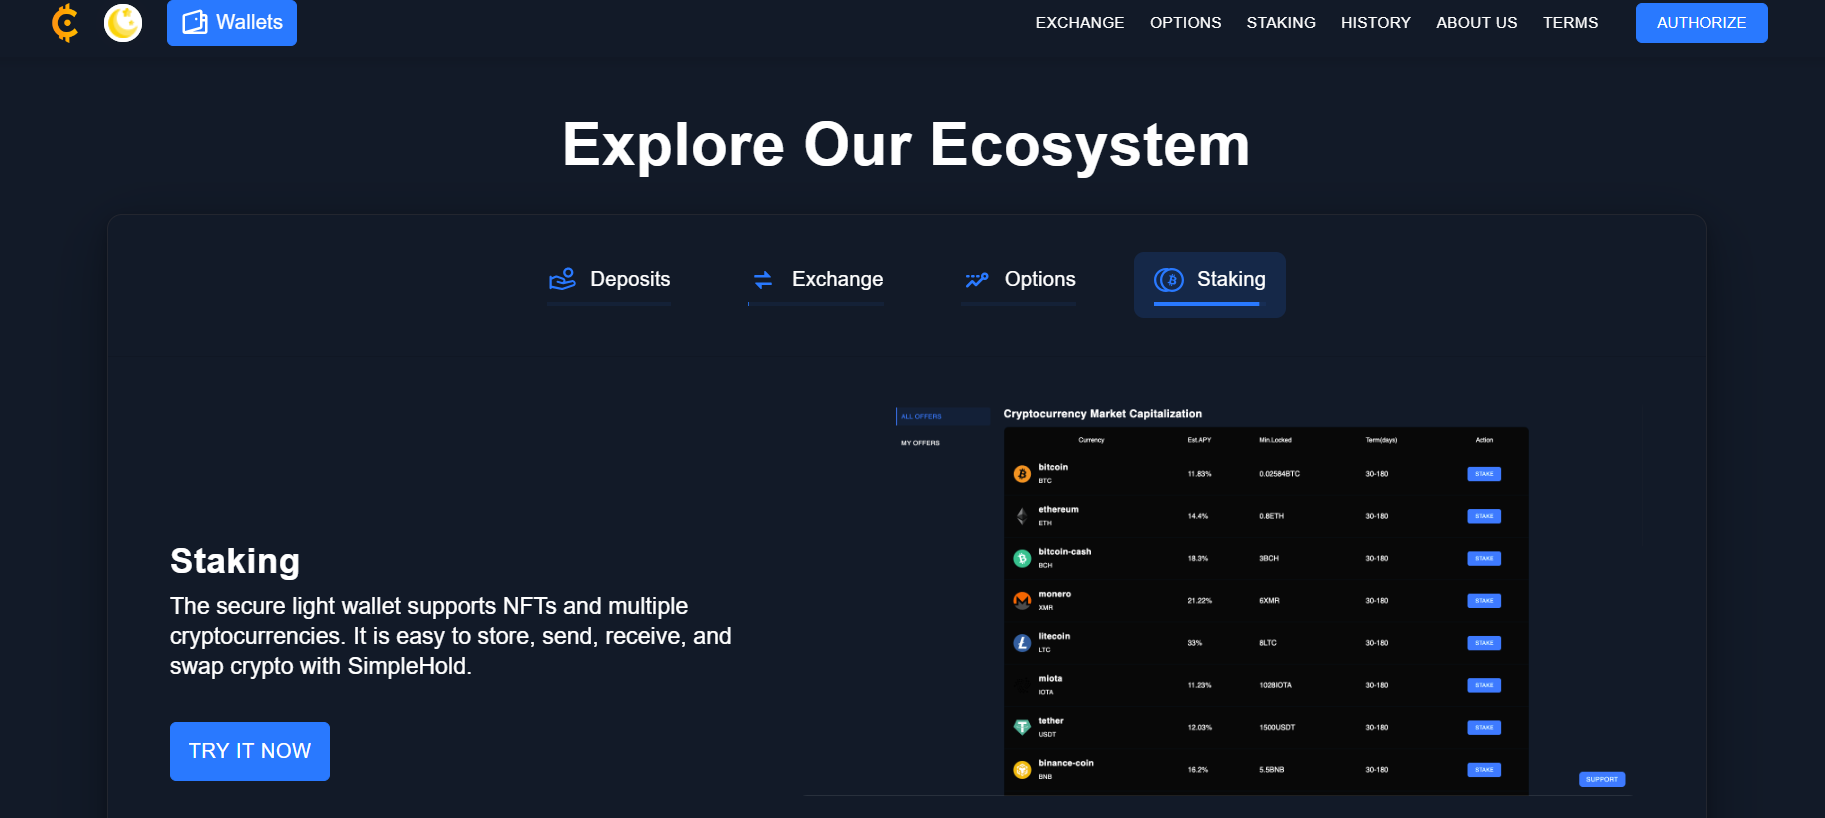This screenshot has height=818, width=1825.
Task: Select the ALL OFFERS sidebar tab
Action: click(921, 416)
